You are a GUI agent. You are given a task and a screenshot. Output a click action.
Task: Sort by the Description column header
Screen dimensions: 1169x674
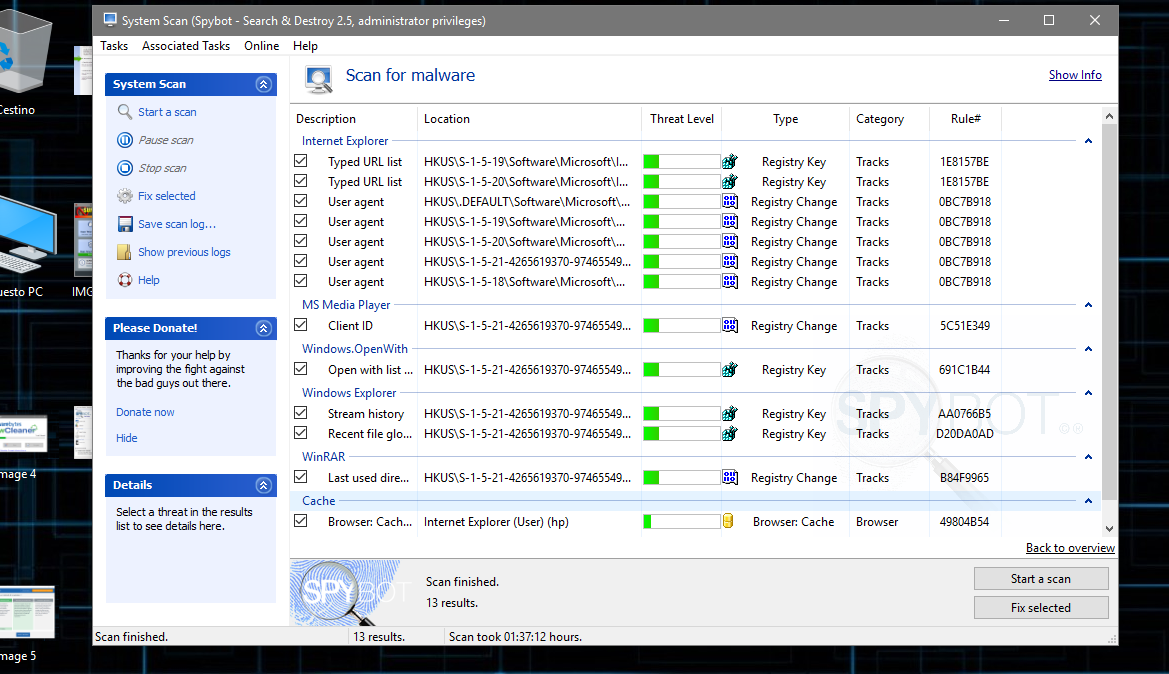[x=353, y=119]
